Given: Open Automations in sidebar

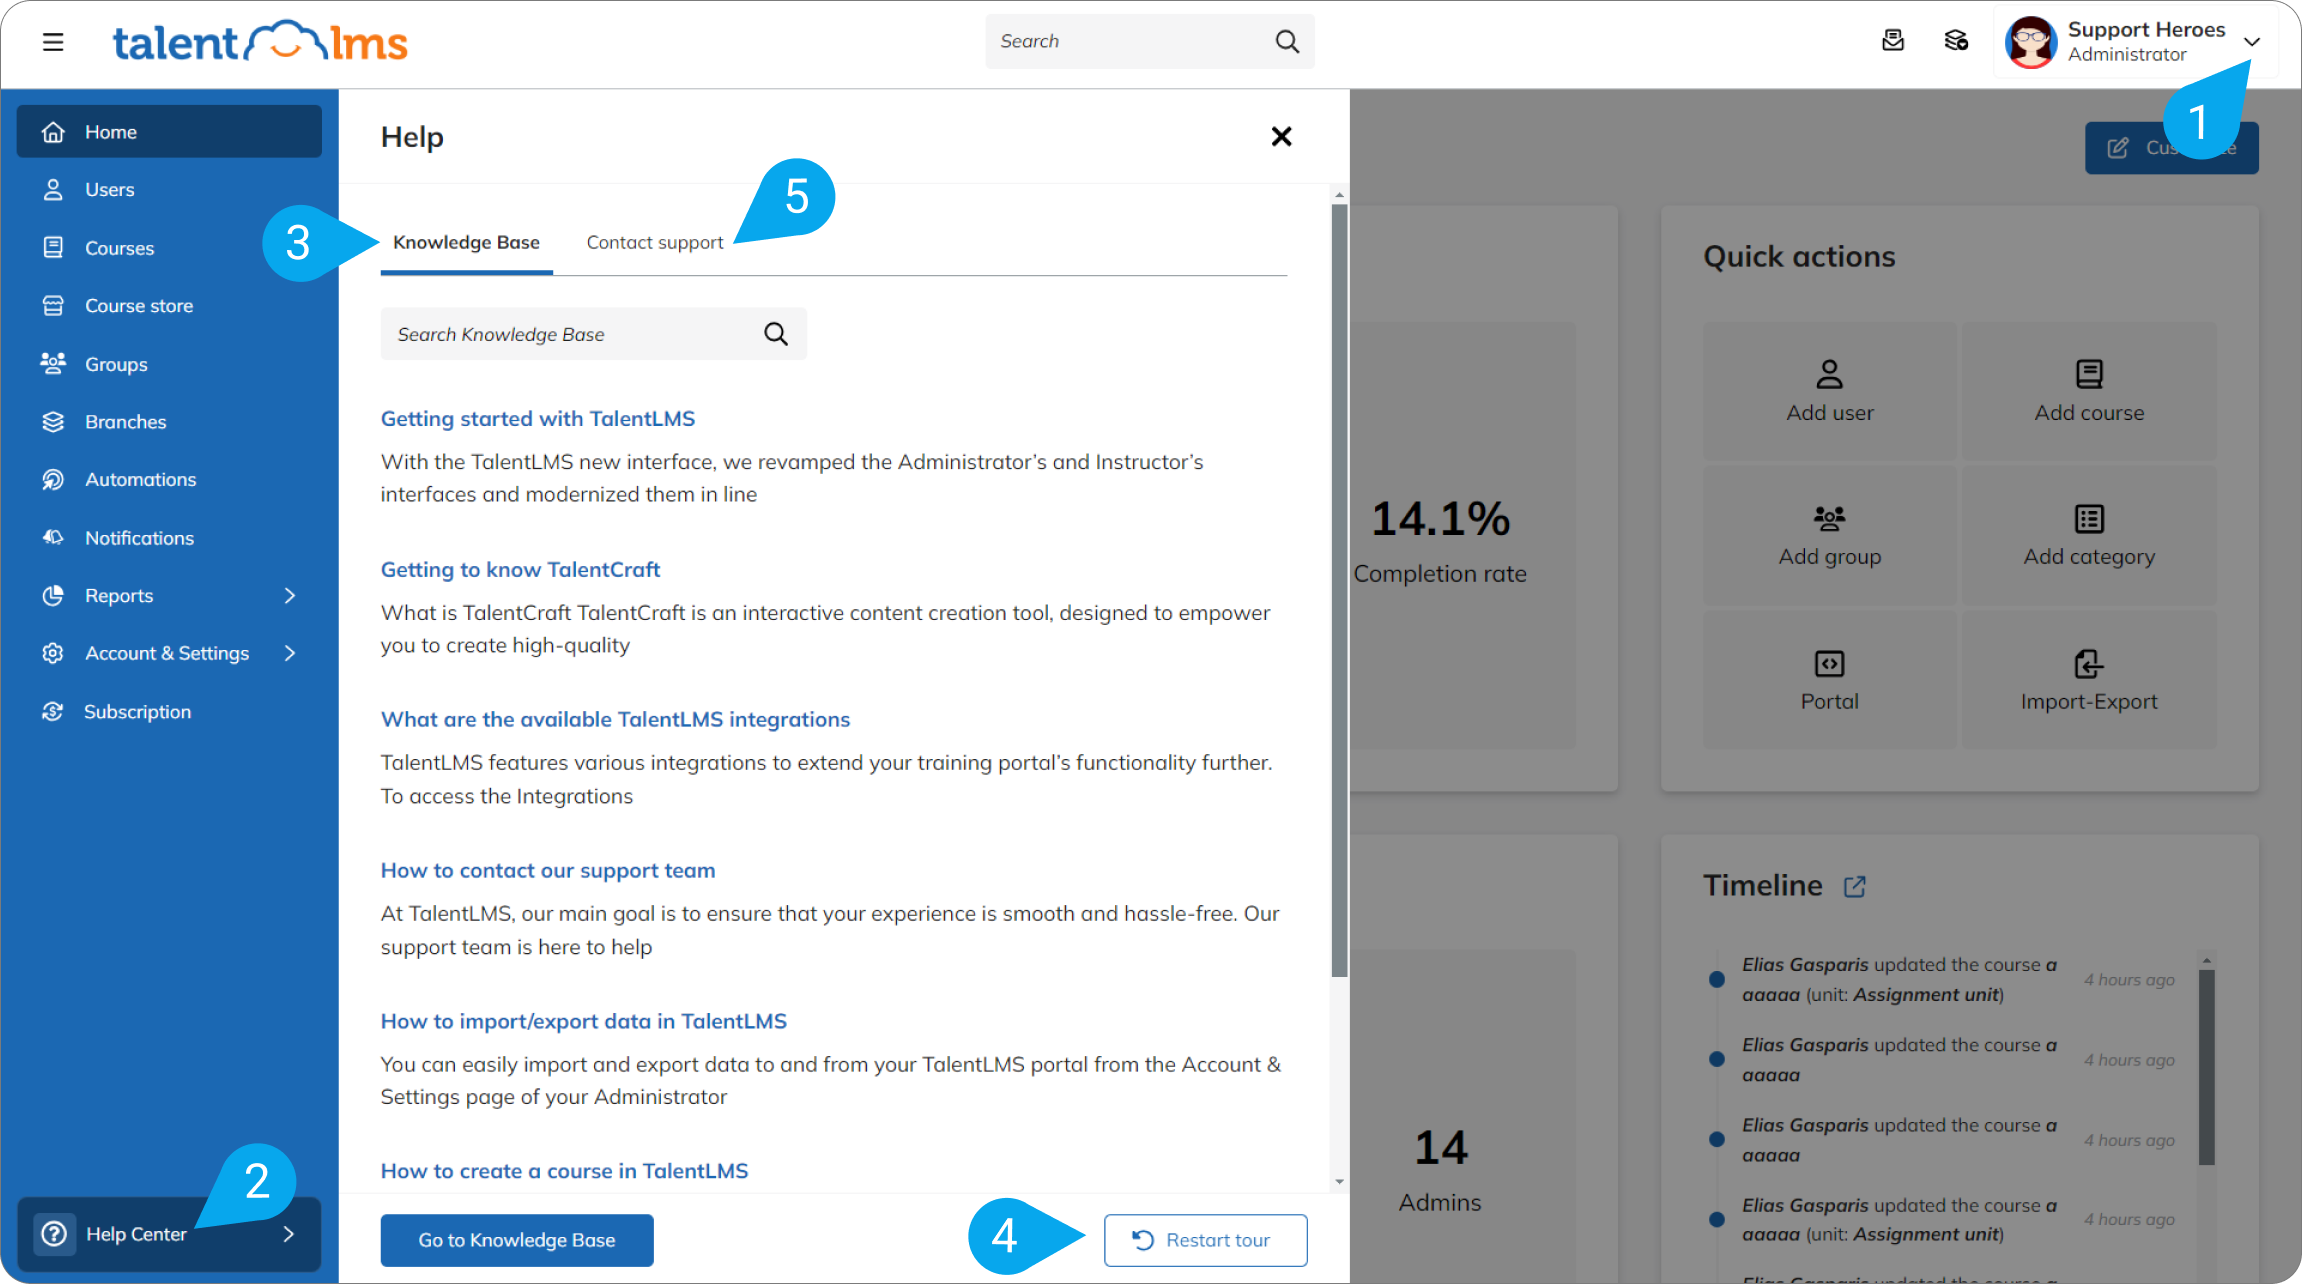Looking at the screenshot, I should pos(169,480).
